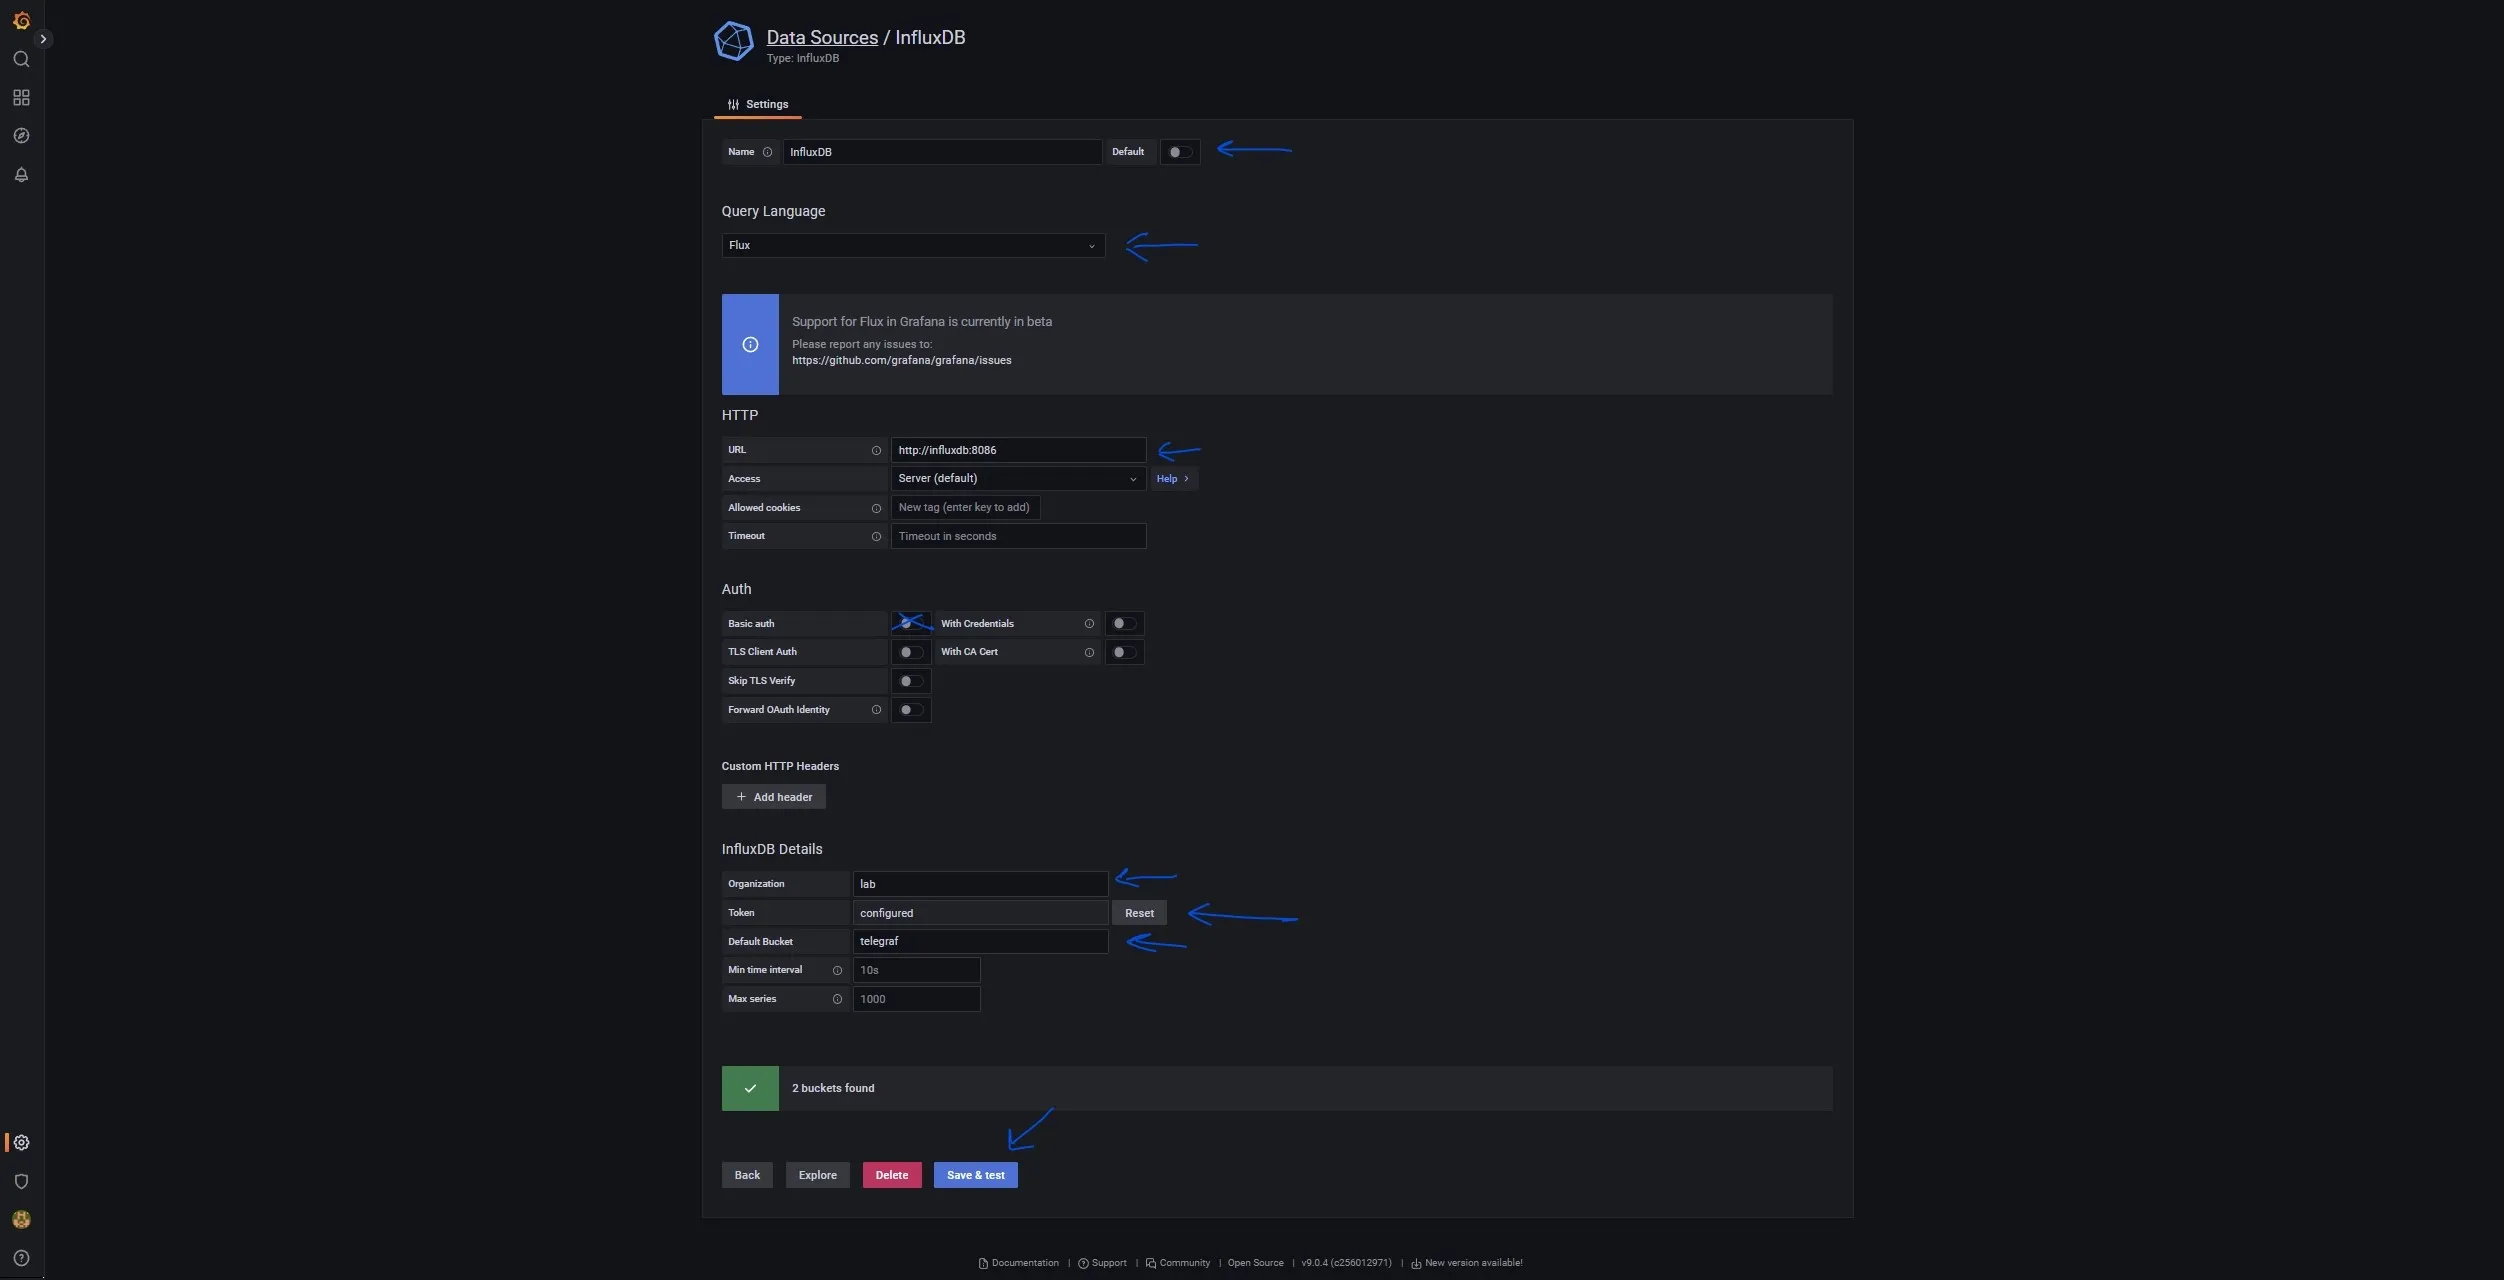Click the info icon beside Name
The height and width of the screenshot is (1280, 2504).
(x=767, y=152)
